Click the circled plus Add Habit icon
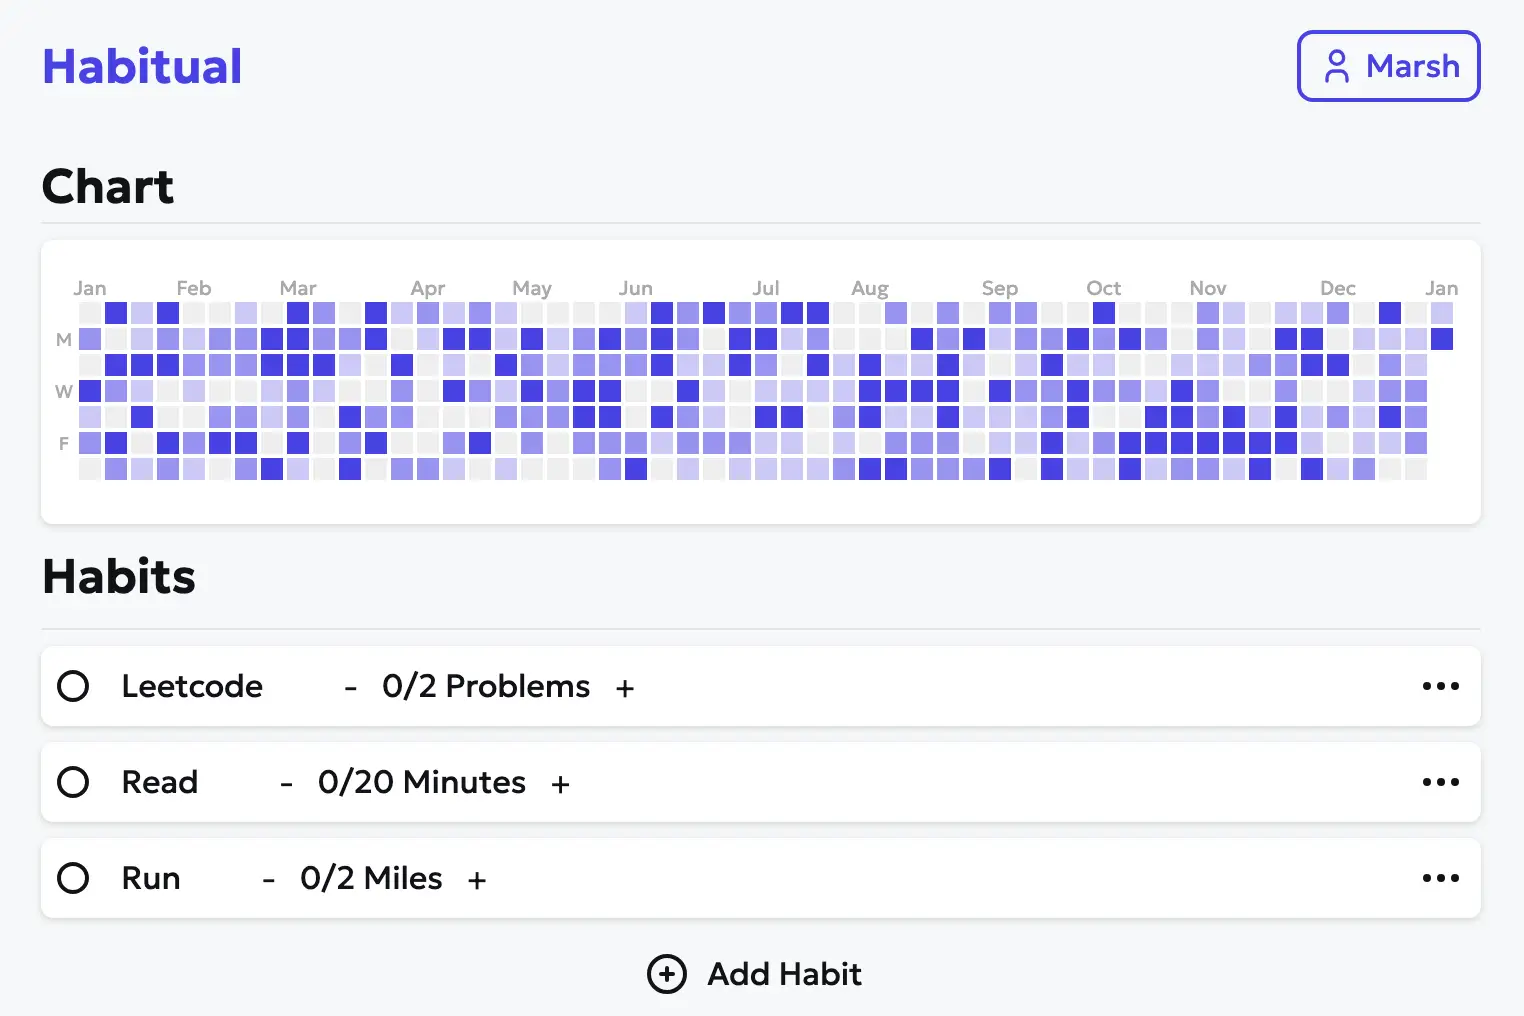 tap(667, 974)
